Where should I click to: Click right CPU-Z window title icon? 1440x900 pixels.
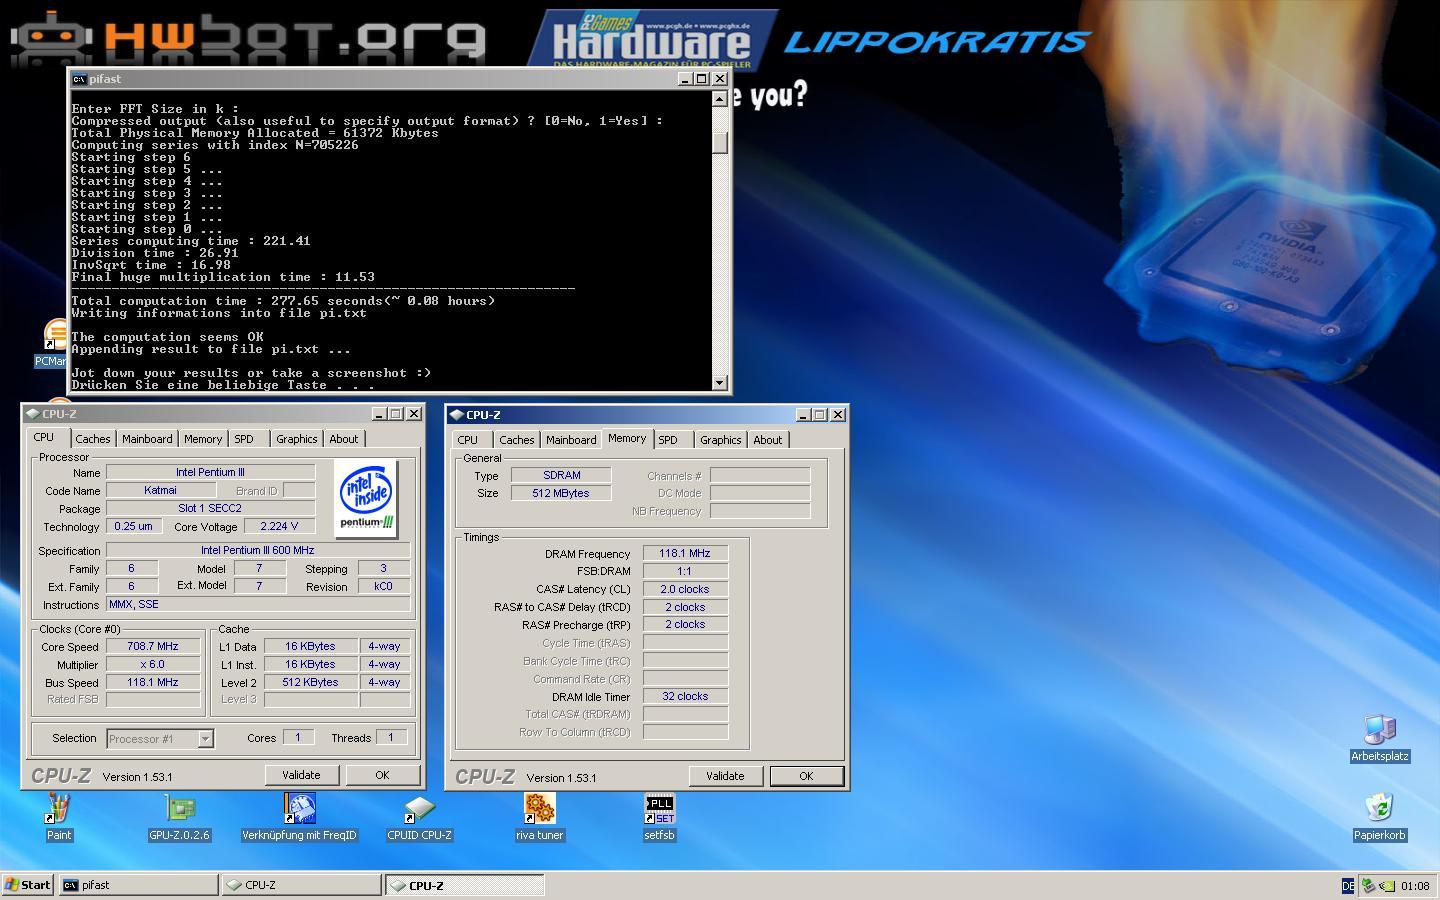click(457, 415)
